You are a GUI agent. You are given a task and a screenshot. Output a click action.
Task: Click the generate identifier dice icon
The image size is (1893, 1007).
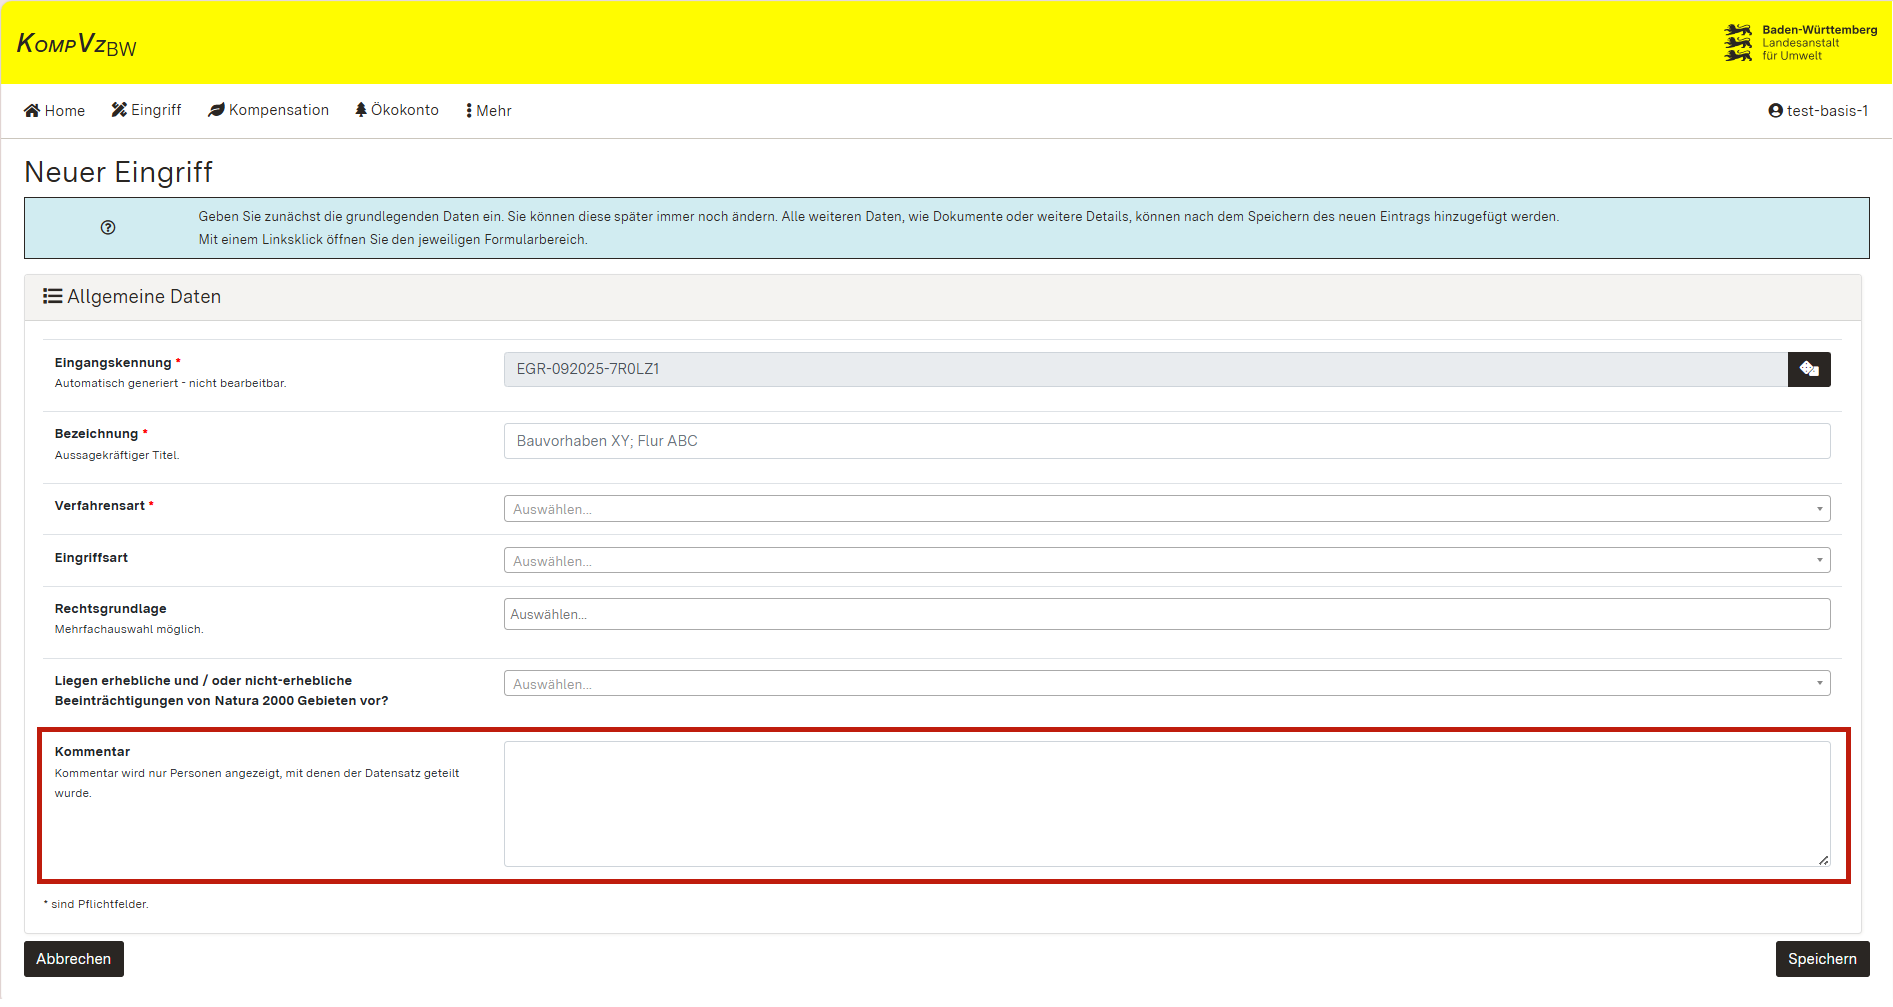[x=1808, y=369]
